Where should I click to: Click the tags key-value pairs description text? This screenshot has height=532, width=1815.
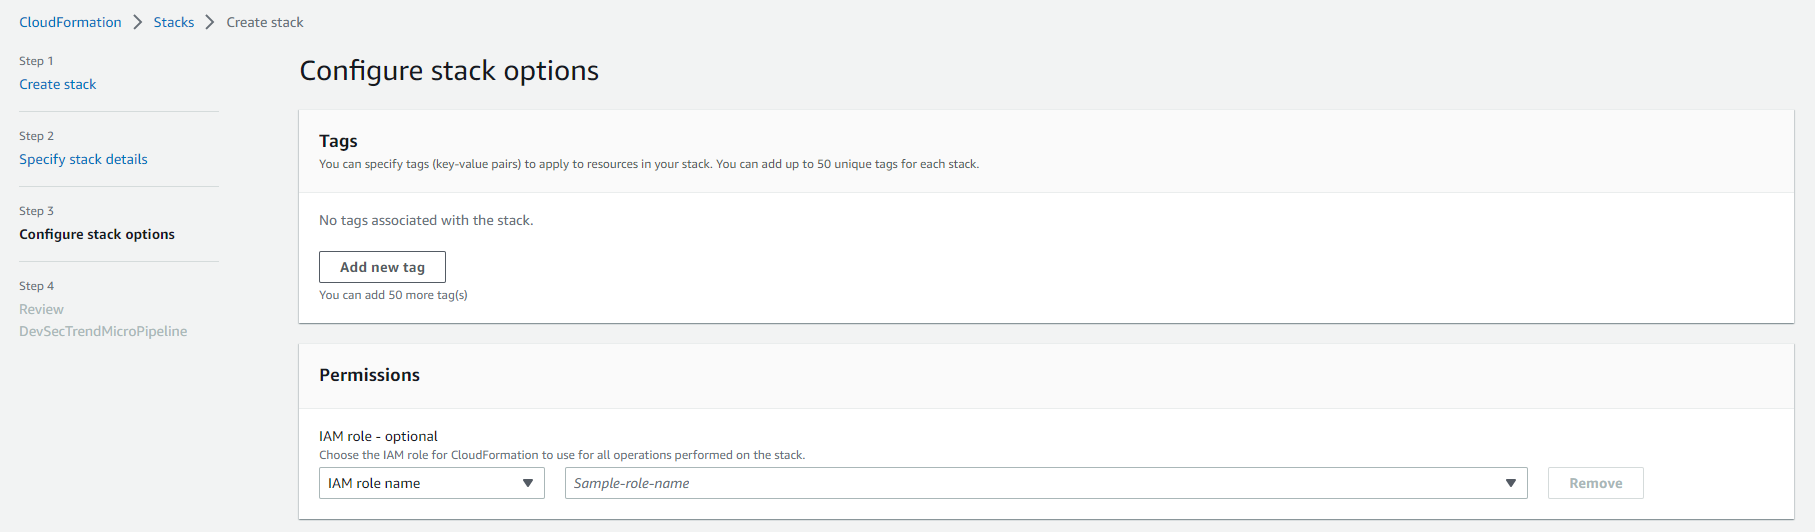[x=649, y=164]
